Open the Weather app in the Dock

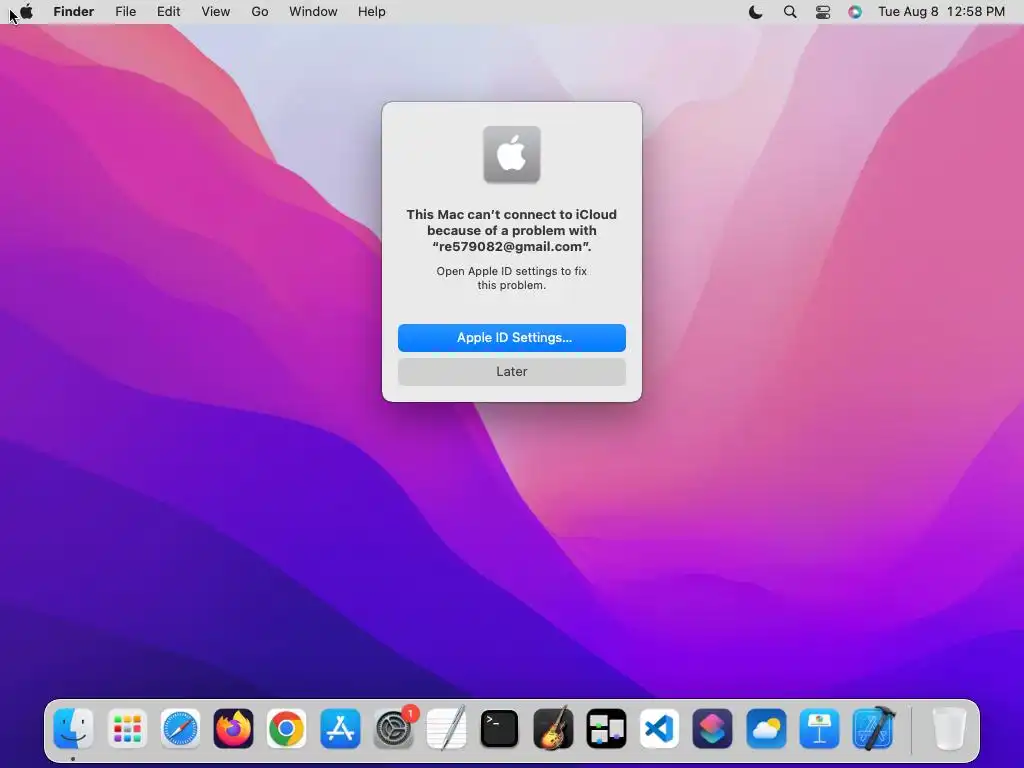click(x=766, y=728)
